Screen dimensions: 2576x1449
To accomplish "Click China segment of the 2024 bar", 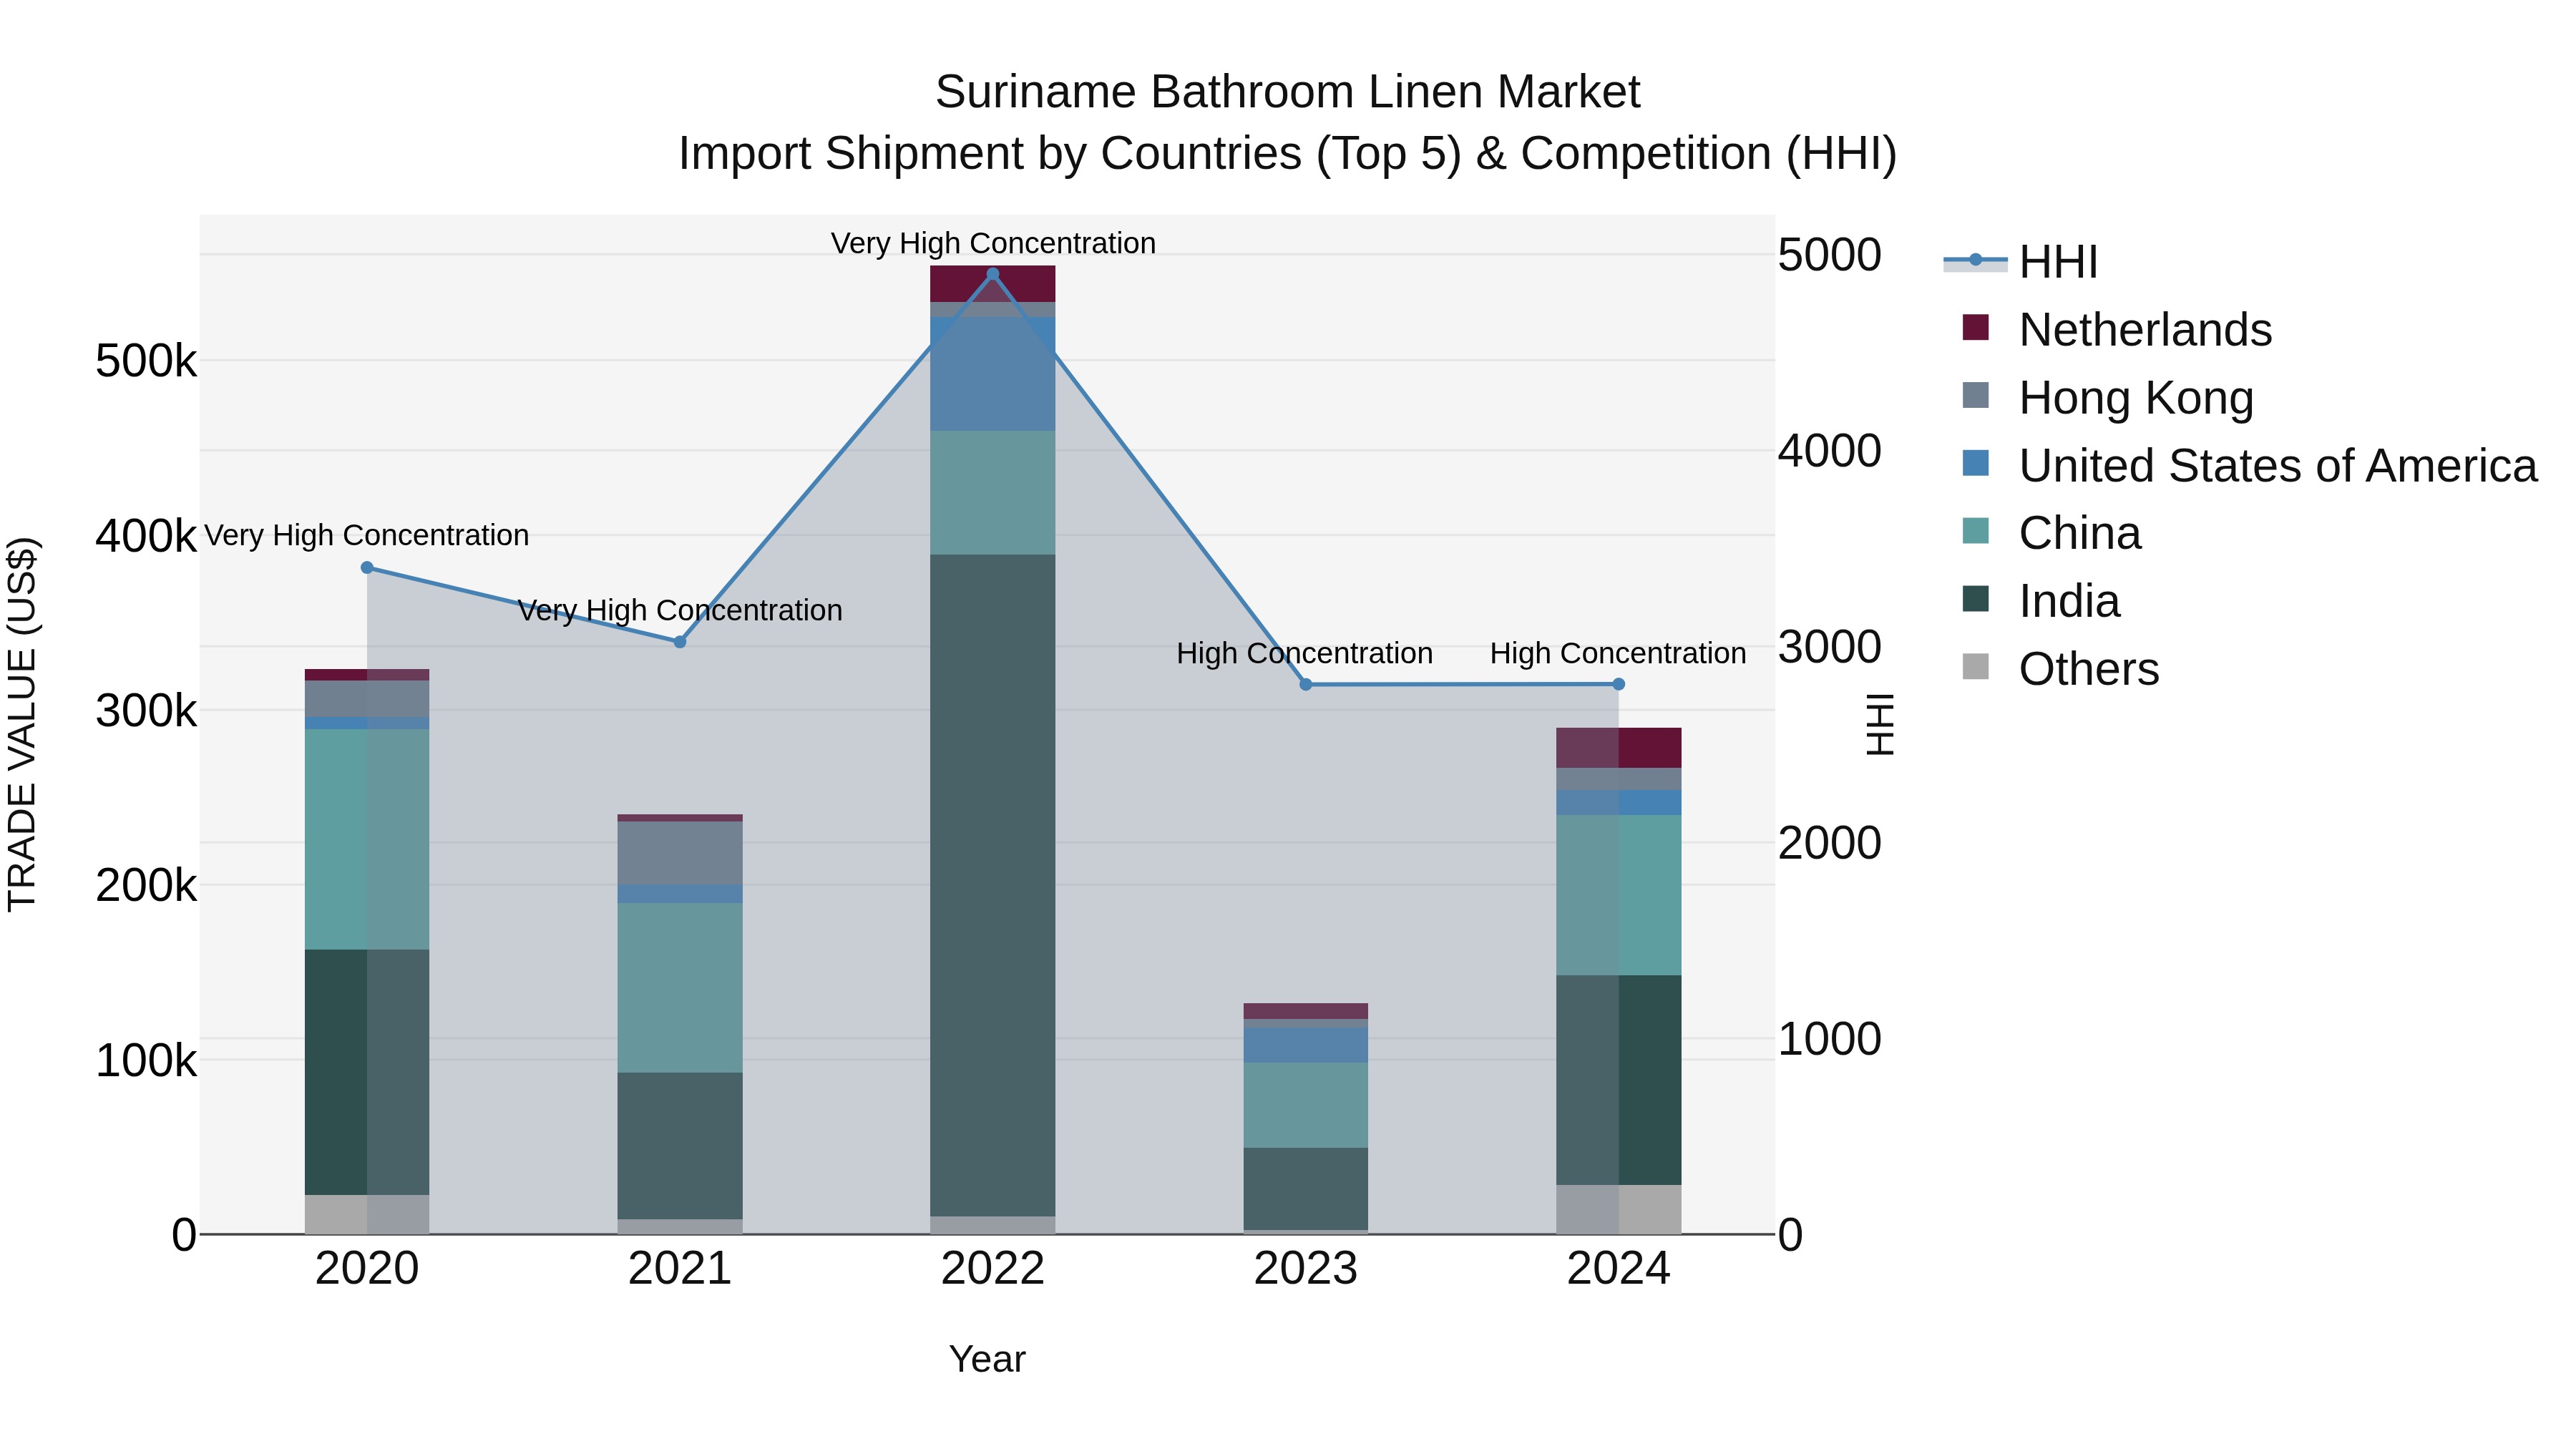I will point(1619,895).
